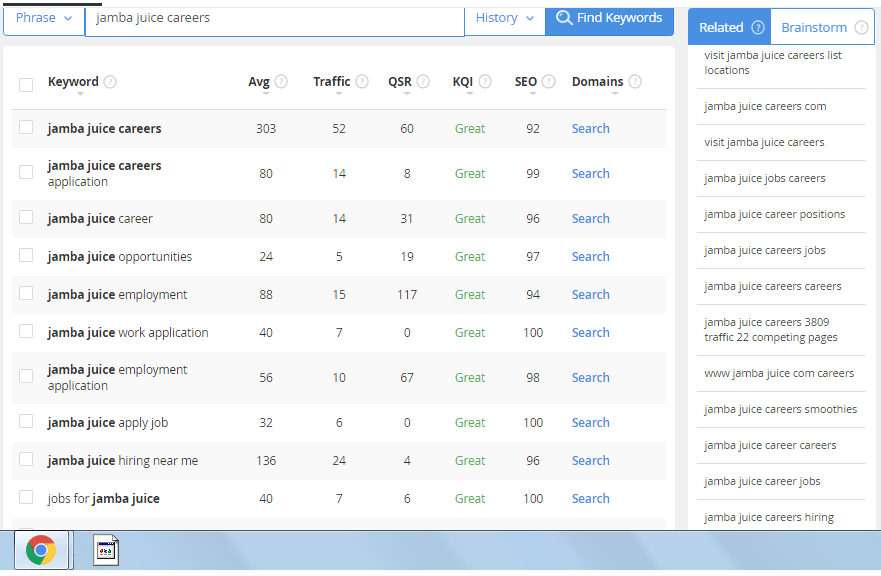
Task: Click the keyword 'jamba juice work application'
Action: click(128, 333)
